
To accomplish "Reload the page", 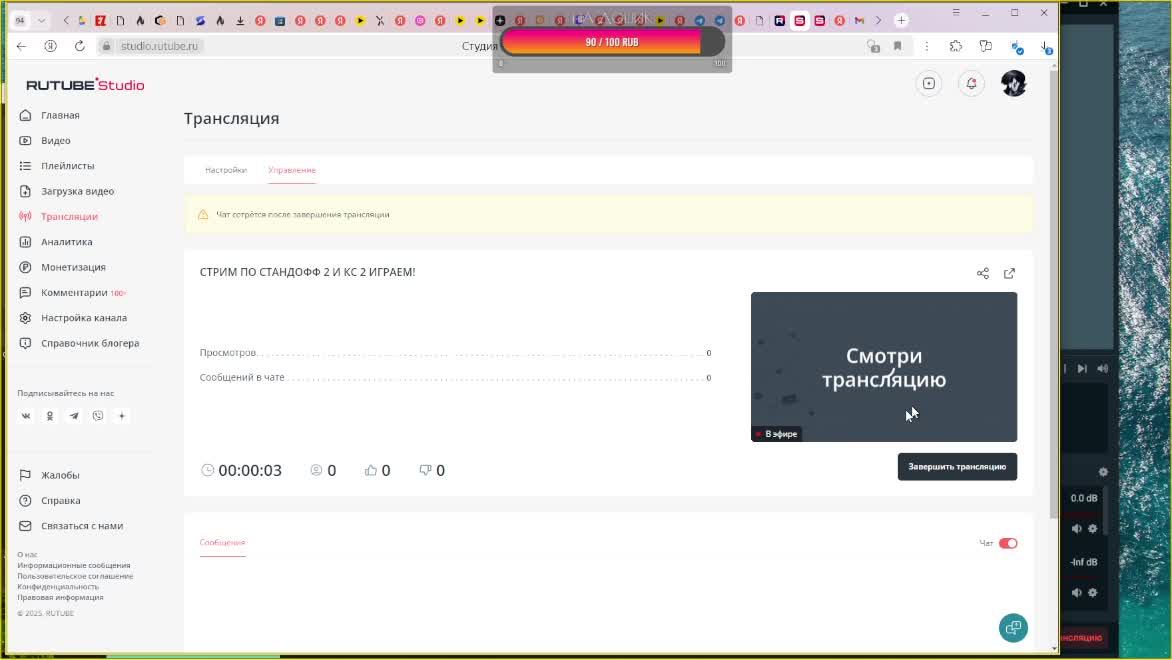I will pyautogui.click(x=79, y=46).
